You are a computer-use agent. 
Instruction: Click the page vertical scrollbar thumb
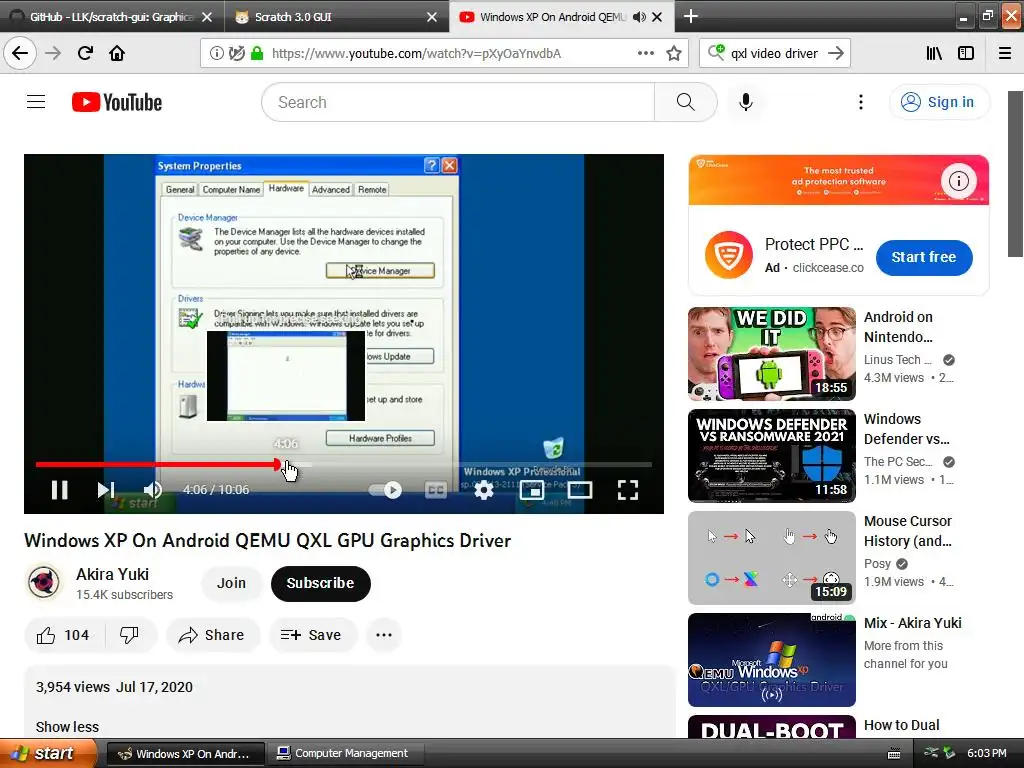[x=1016, y=174]
